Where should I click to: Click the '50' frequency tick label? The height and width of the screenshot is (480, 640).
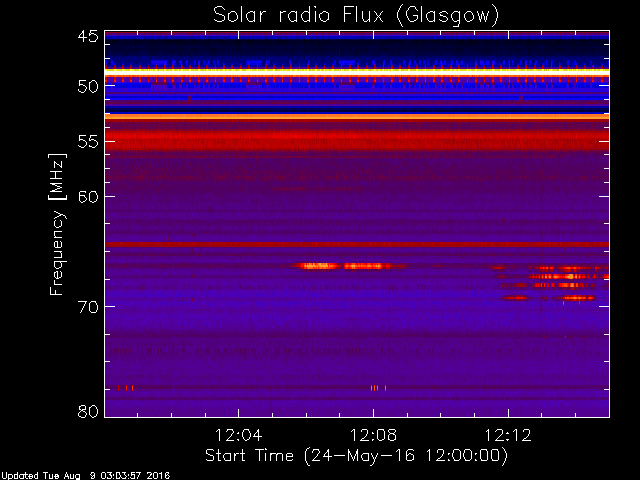pyautogui.click(x=88, y=86)
